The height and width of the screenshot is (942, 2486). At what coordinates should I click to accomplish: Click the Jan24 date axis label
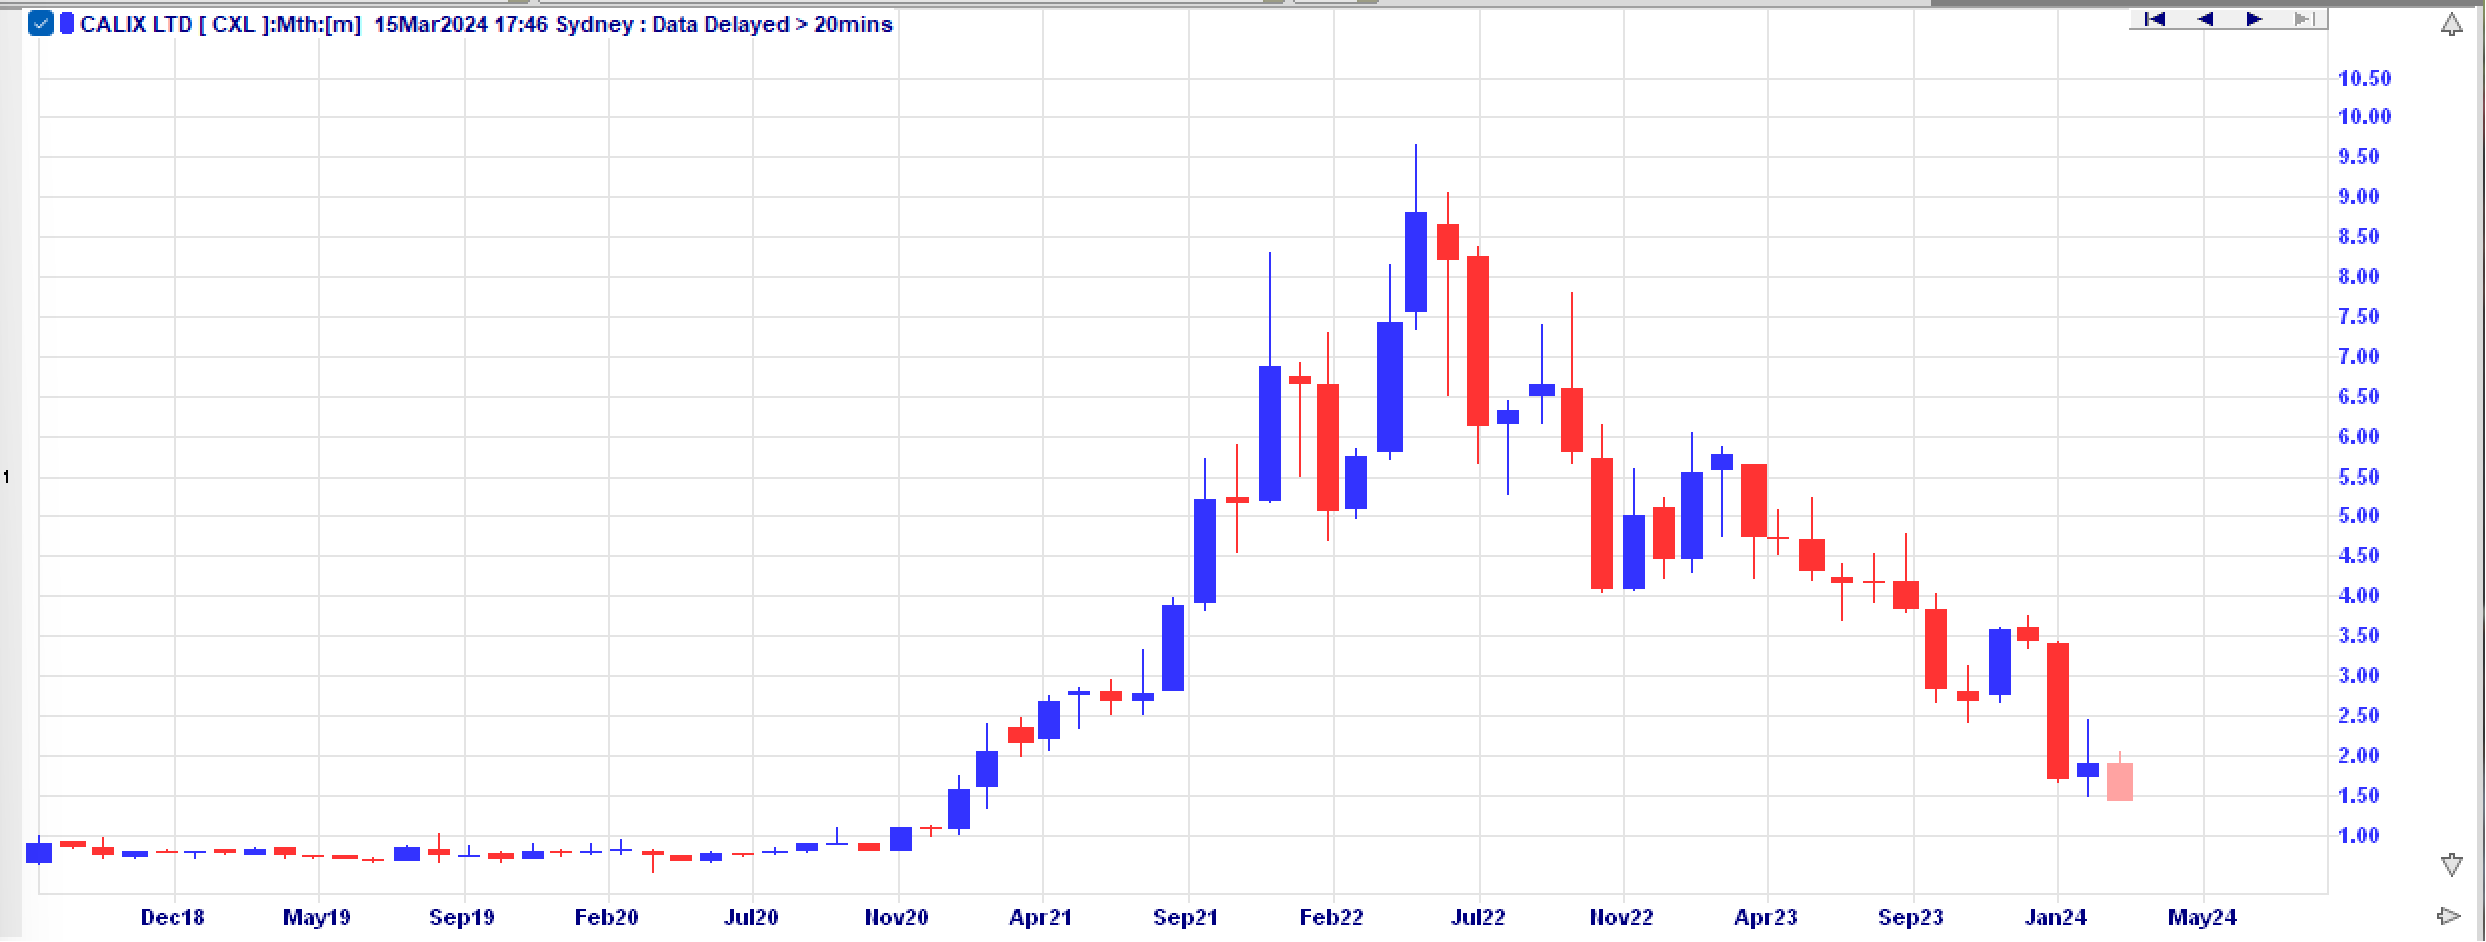[2055, 917]
